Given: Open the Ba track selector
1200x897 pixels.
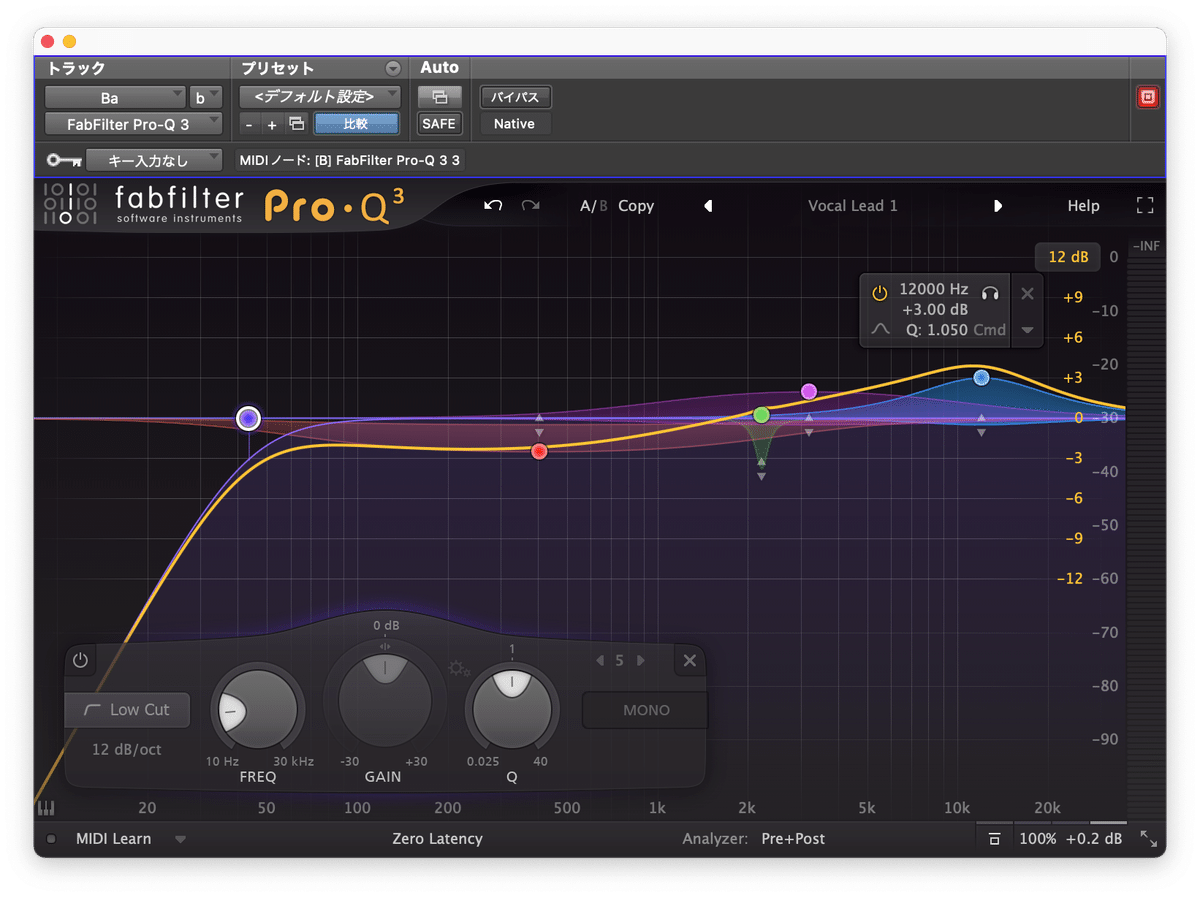Looking at the screenshot, I should [115, 98].
